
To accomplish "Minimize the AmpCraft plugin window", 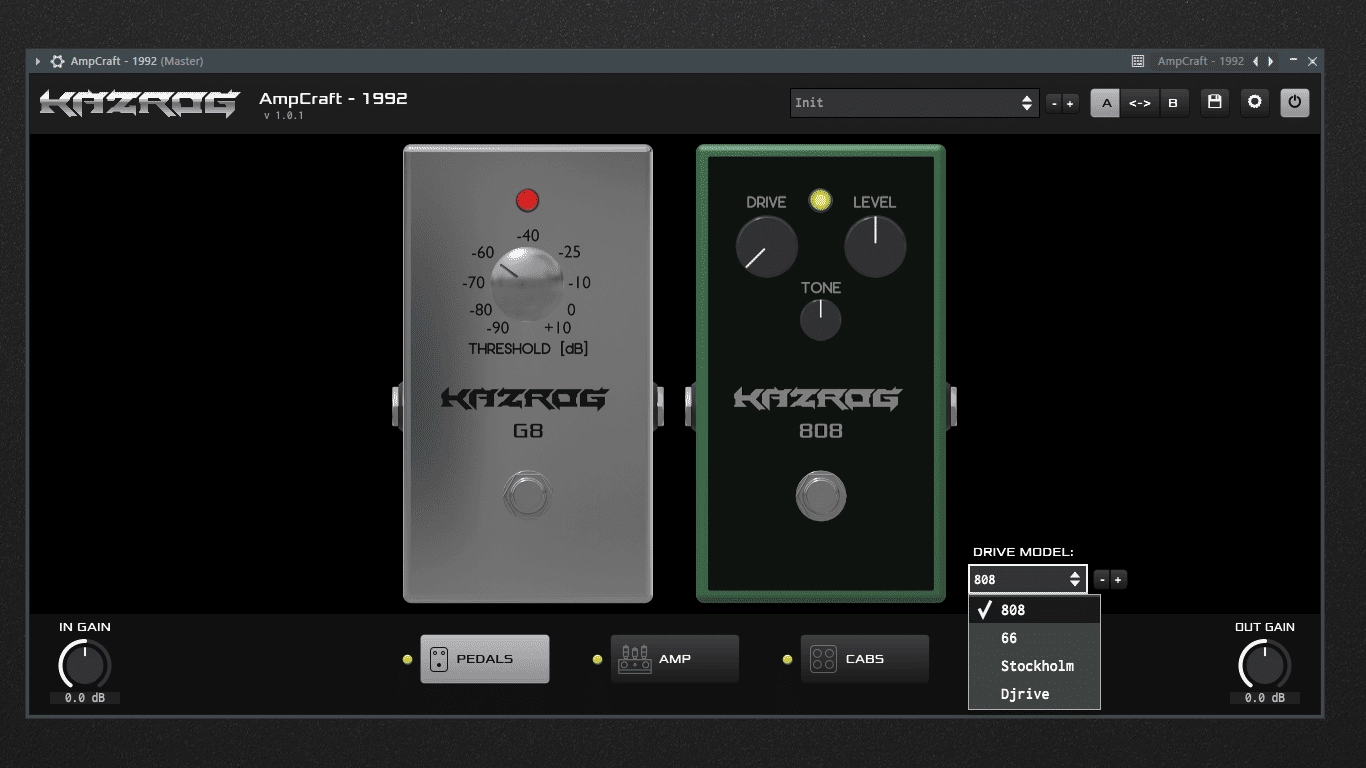I will [1294, 61].
